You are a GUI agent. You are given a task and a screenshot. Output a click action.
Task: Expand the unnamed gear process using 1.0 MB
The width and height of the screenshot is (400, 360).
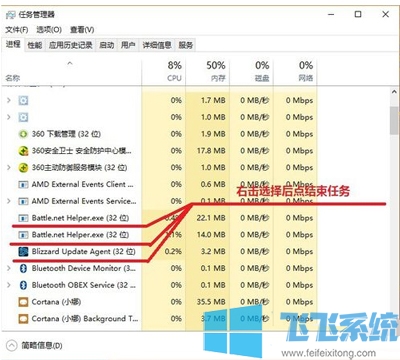tap(9, 117)
